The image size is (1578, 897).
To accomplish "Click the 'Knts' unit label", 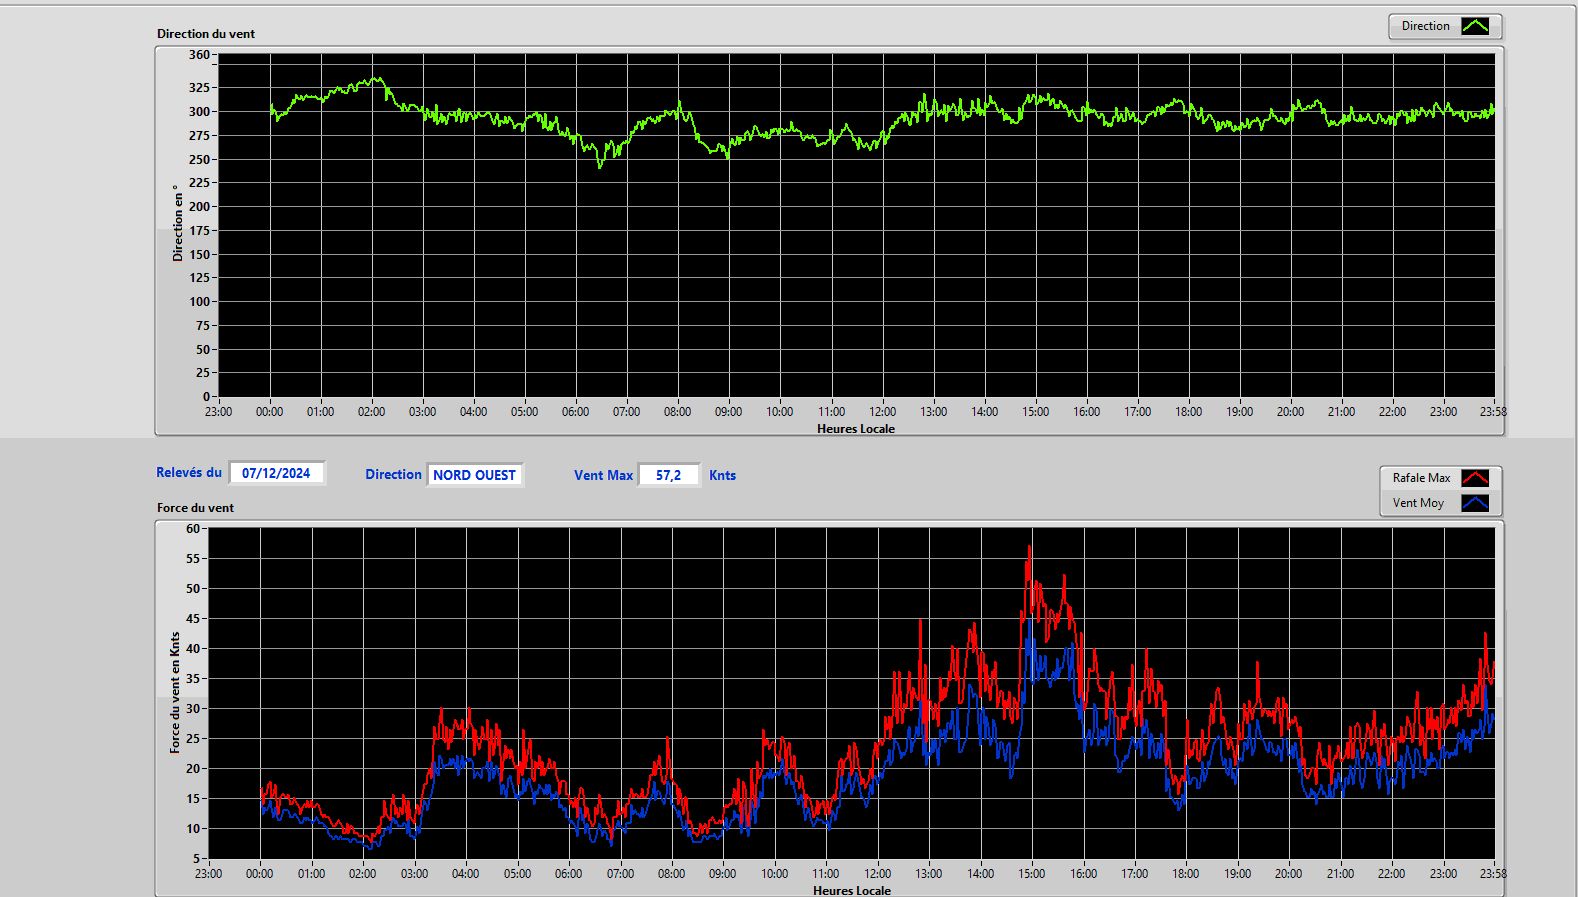I will [x=722, y=475].
